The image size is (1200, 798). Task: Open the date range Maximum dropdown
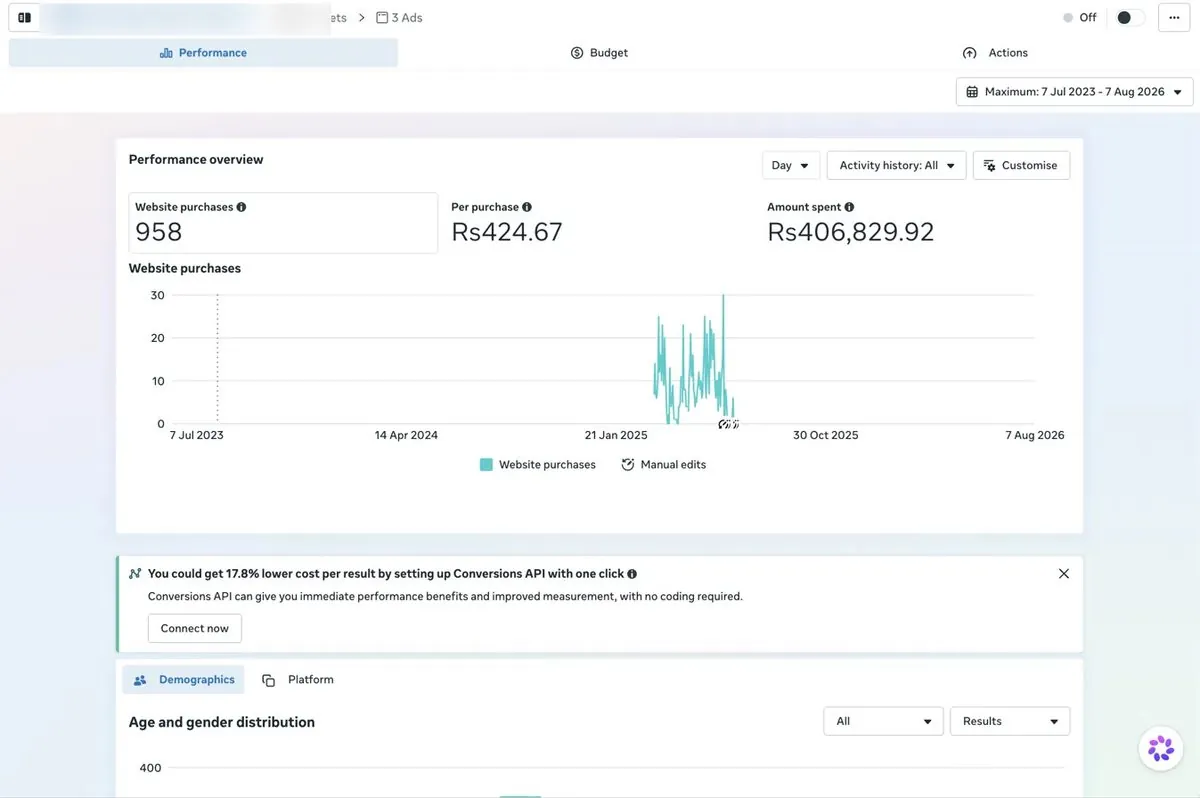click(x=1075, y=92)
